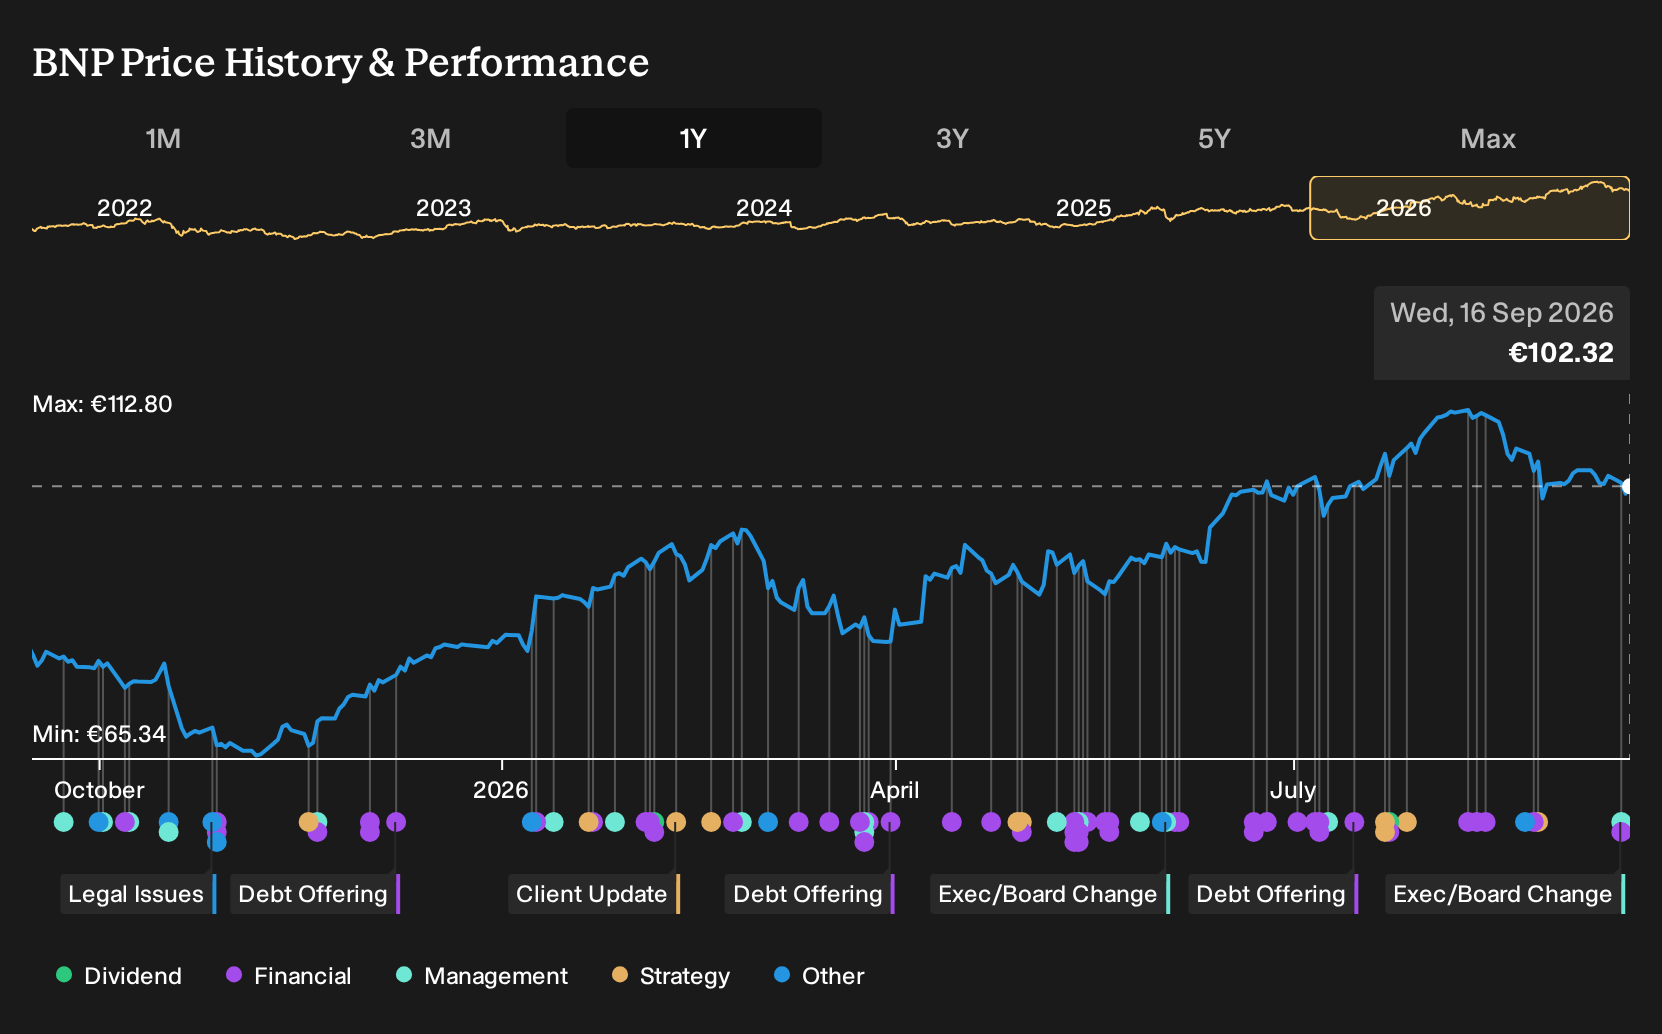The image size is (1662, 1034).
Task: Click the Wed, 16 Sep 2026 date text
Action: click(x=1502, y=313)
